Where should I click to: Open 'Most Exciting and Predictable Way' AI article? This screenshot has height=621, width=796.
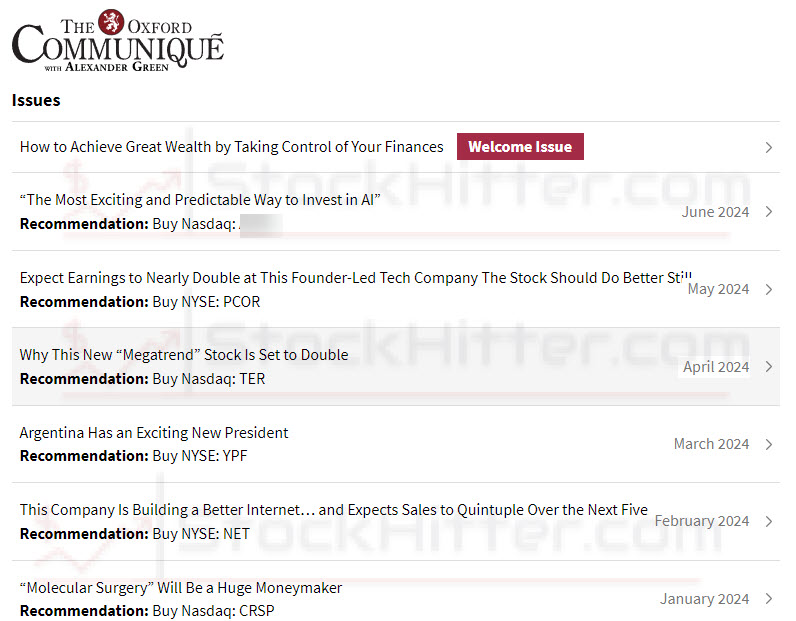click(200, 200)
